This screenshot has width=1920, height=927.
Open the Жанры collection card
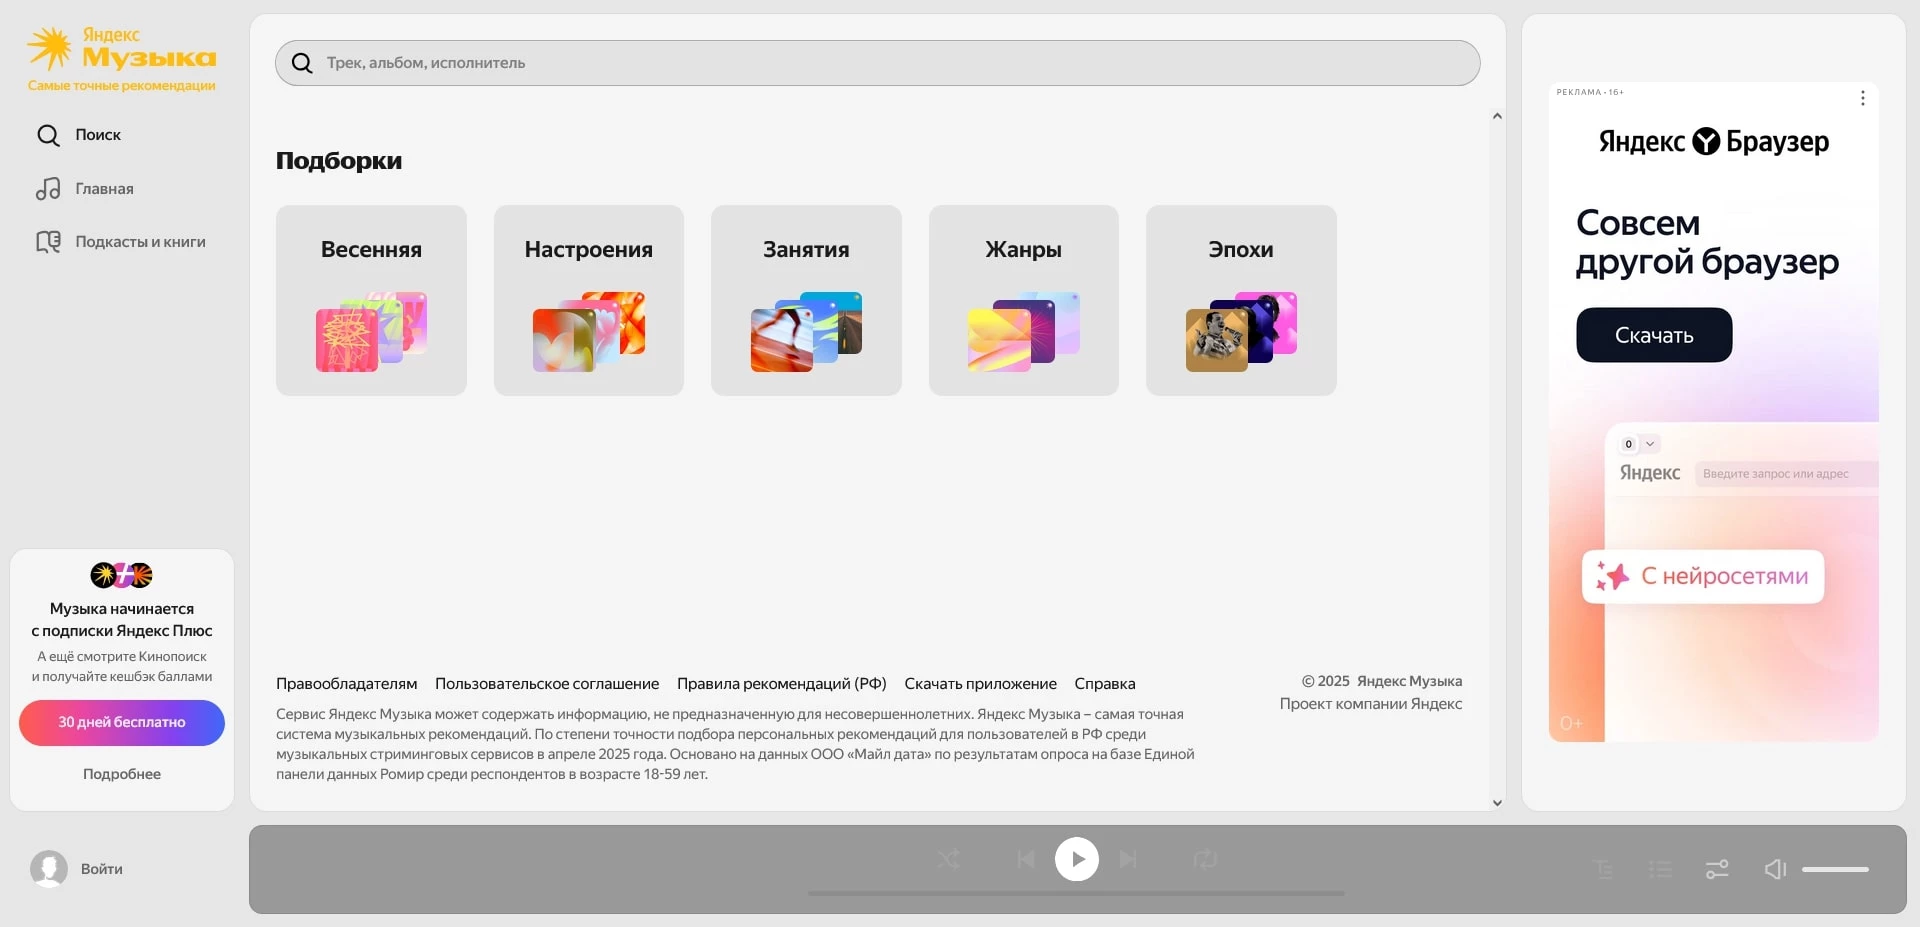click(1023, 300)
